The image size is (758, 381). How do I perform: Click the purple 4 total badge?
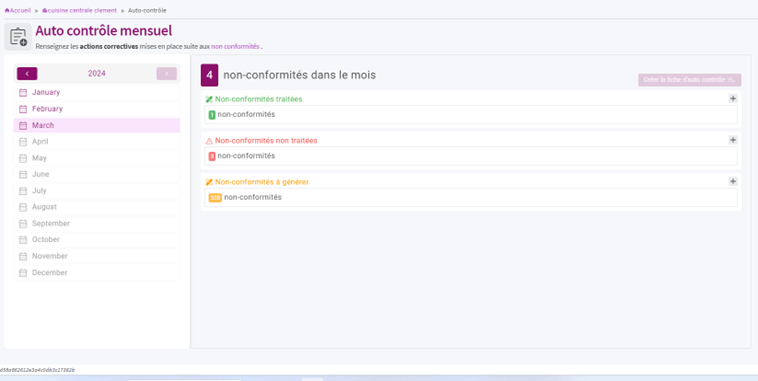tap(209, 75)
